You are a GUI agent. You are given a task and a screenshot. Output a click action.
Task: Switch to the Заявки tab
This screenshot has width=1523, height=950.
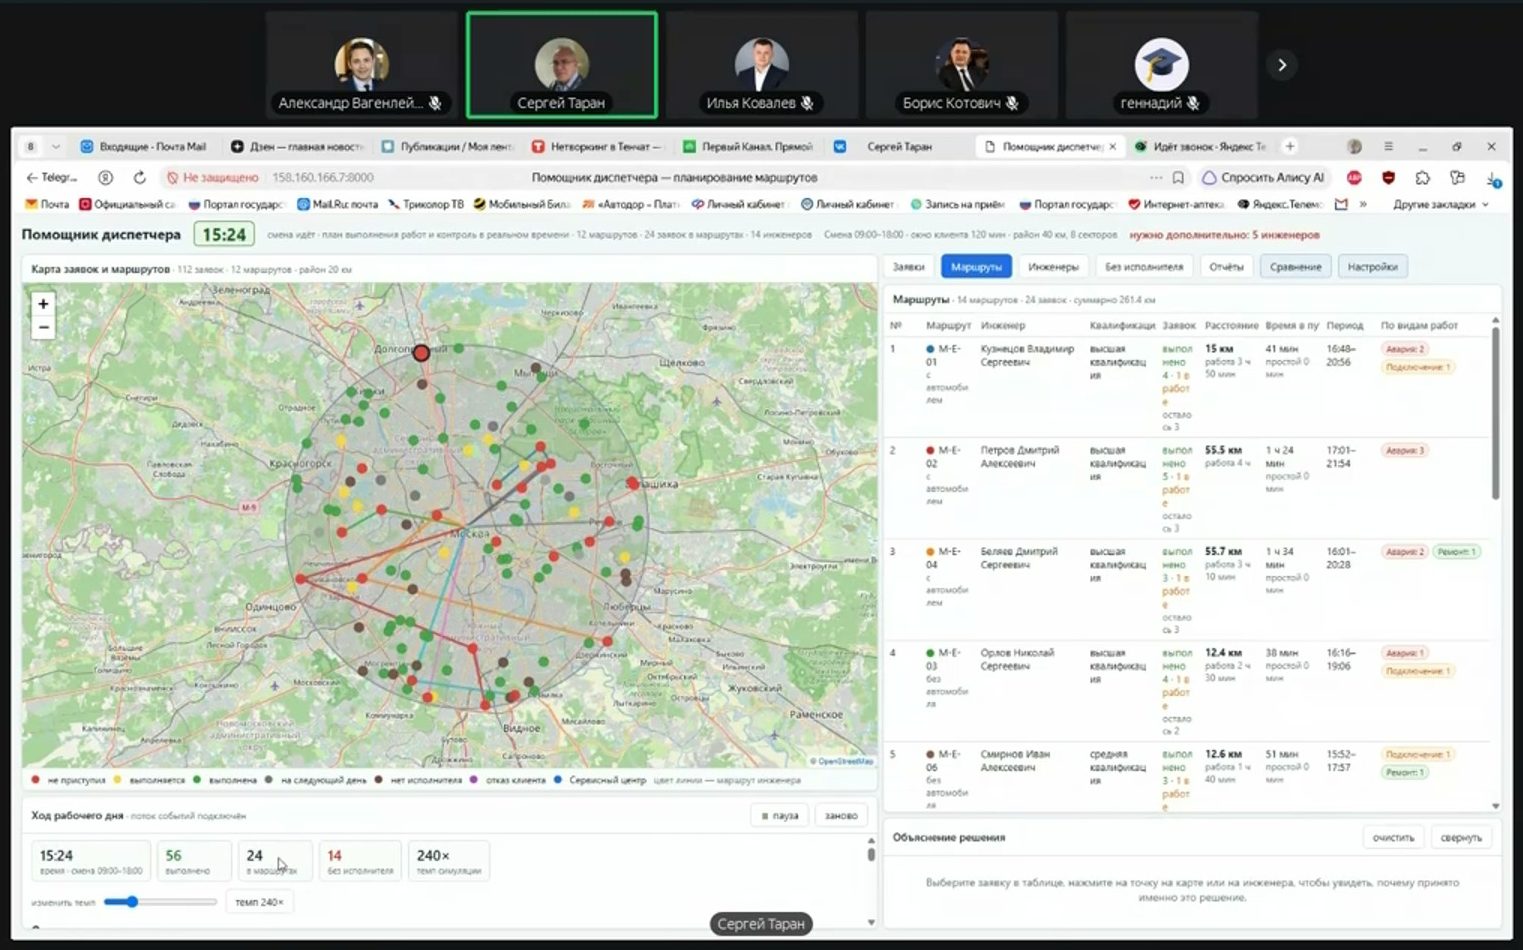(908, 267)
